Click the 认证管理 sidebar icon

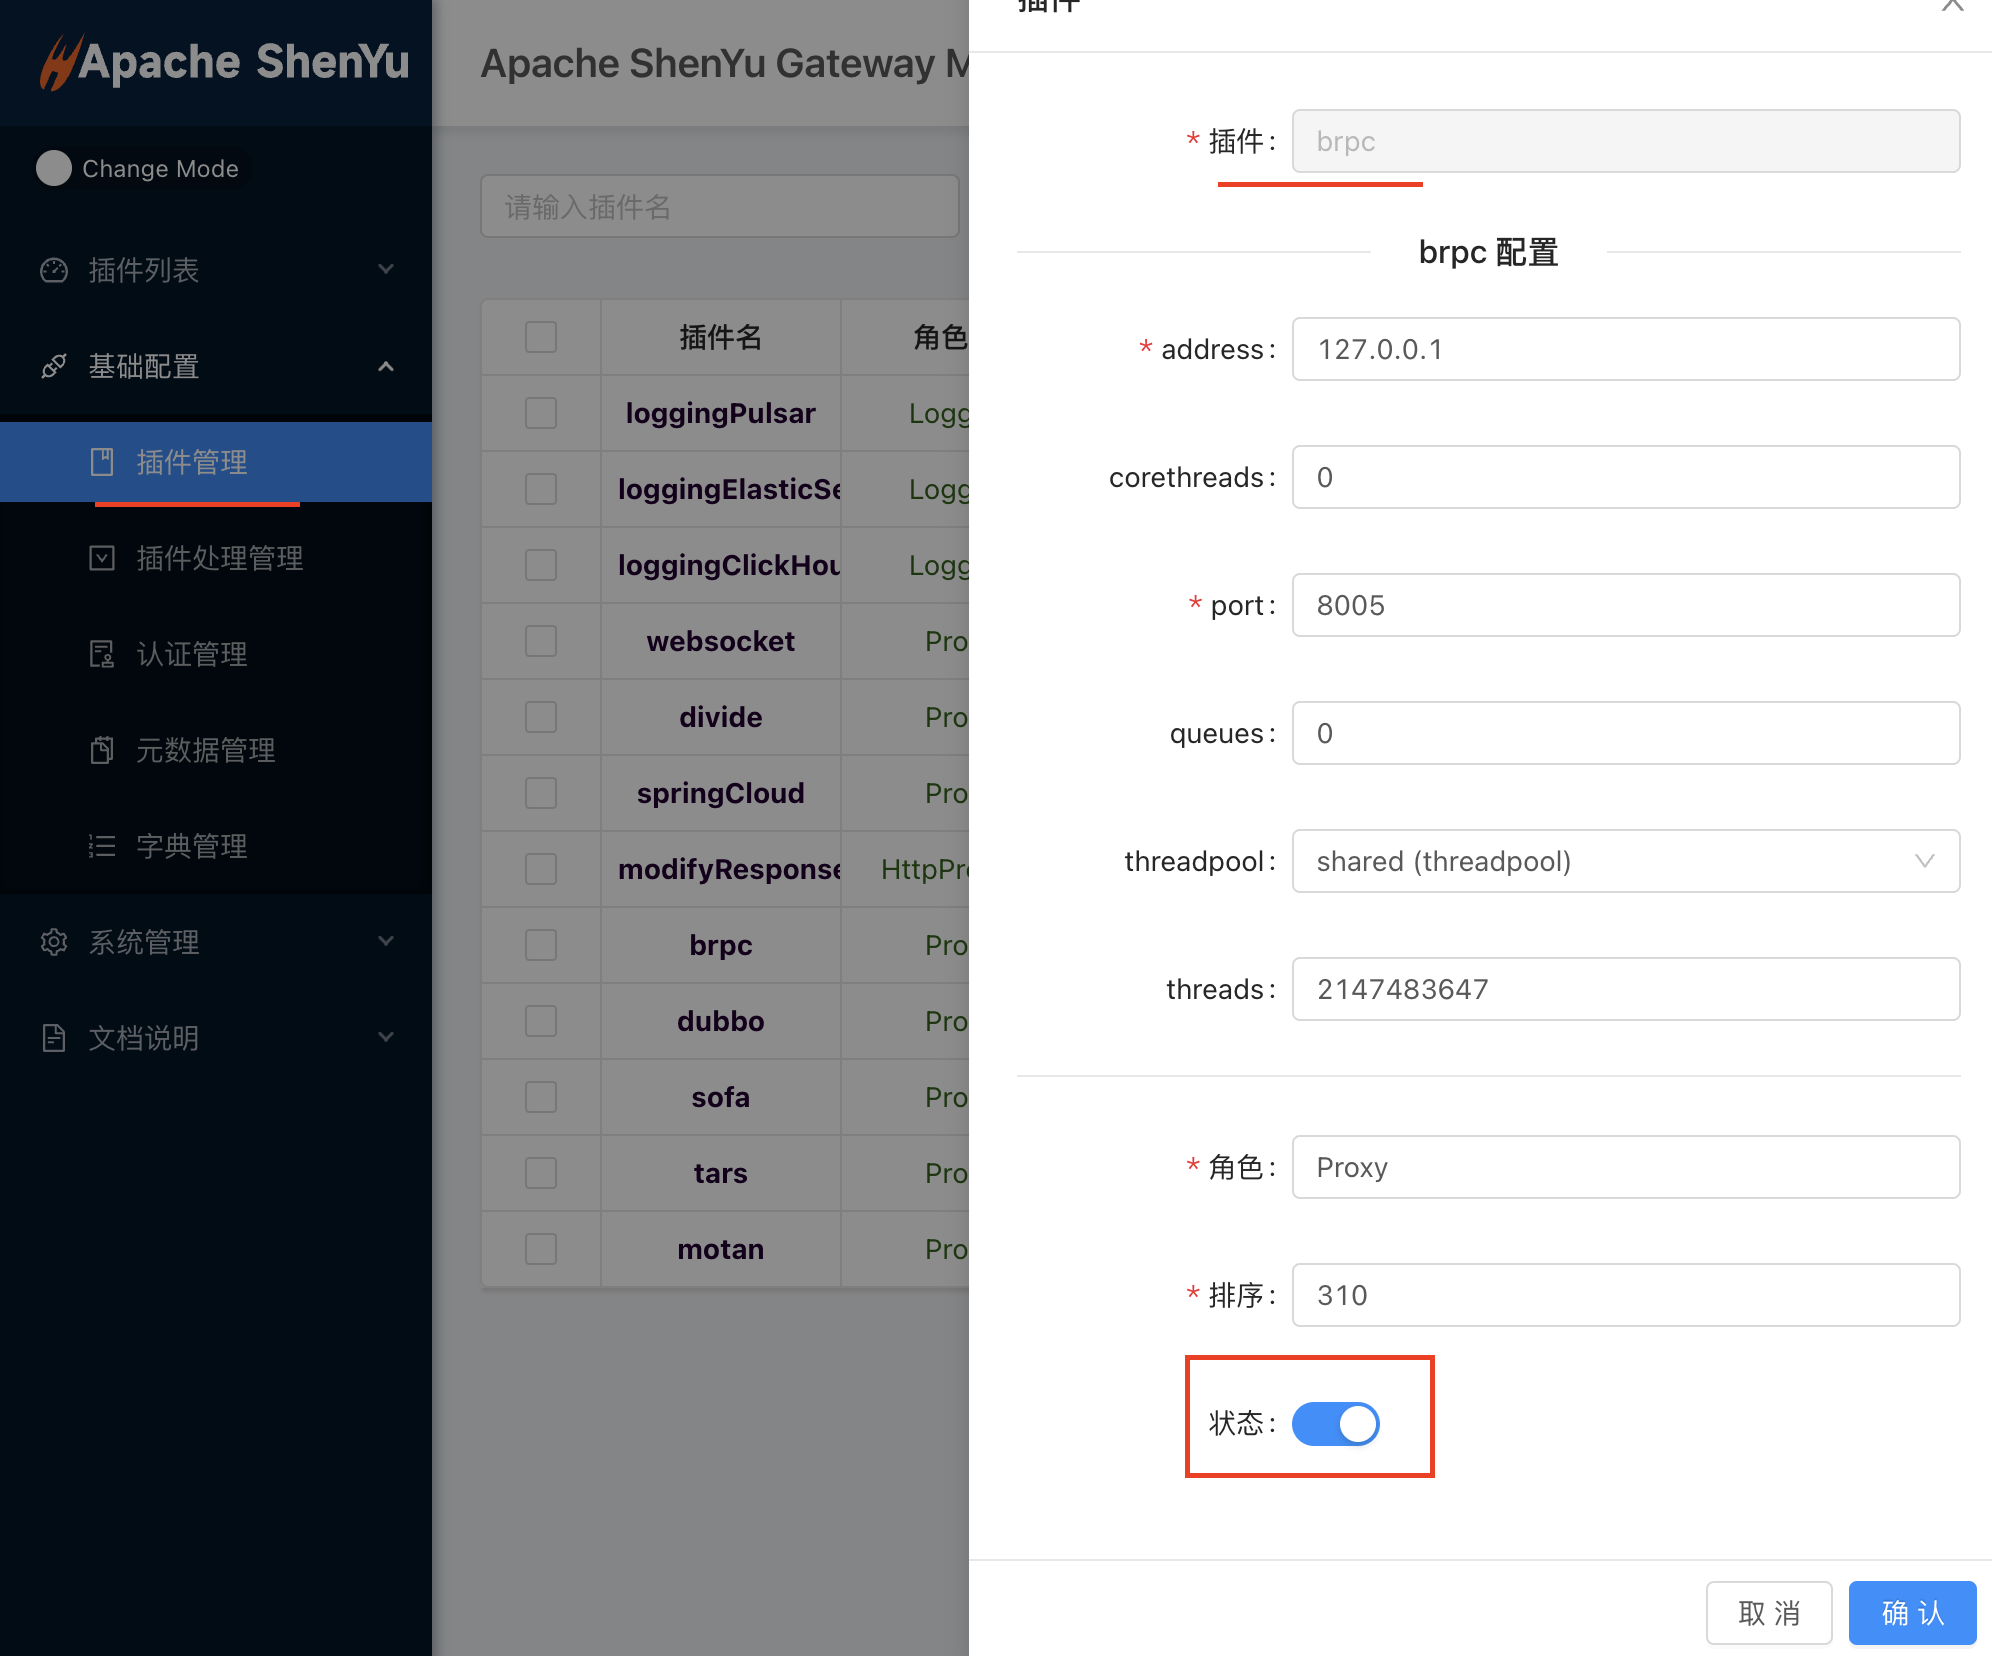[x=102, y=654]
